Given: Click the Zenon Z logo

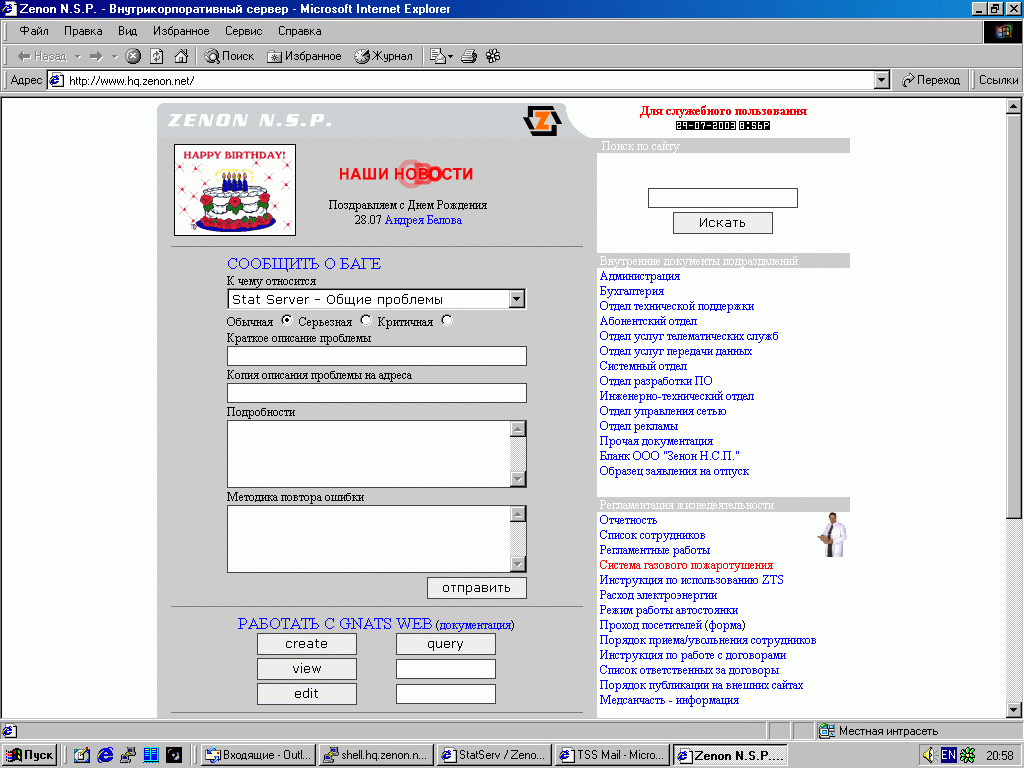Looking at the screenshot, I should click(x=542, y=120).
